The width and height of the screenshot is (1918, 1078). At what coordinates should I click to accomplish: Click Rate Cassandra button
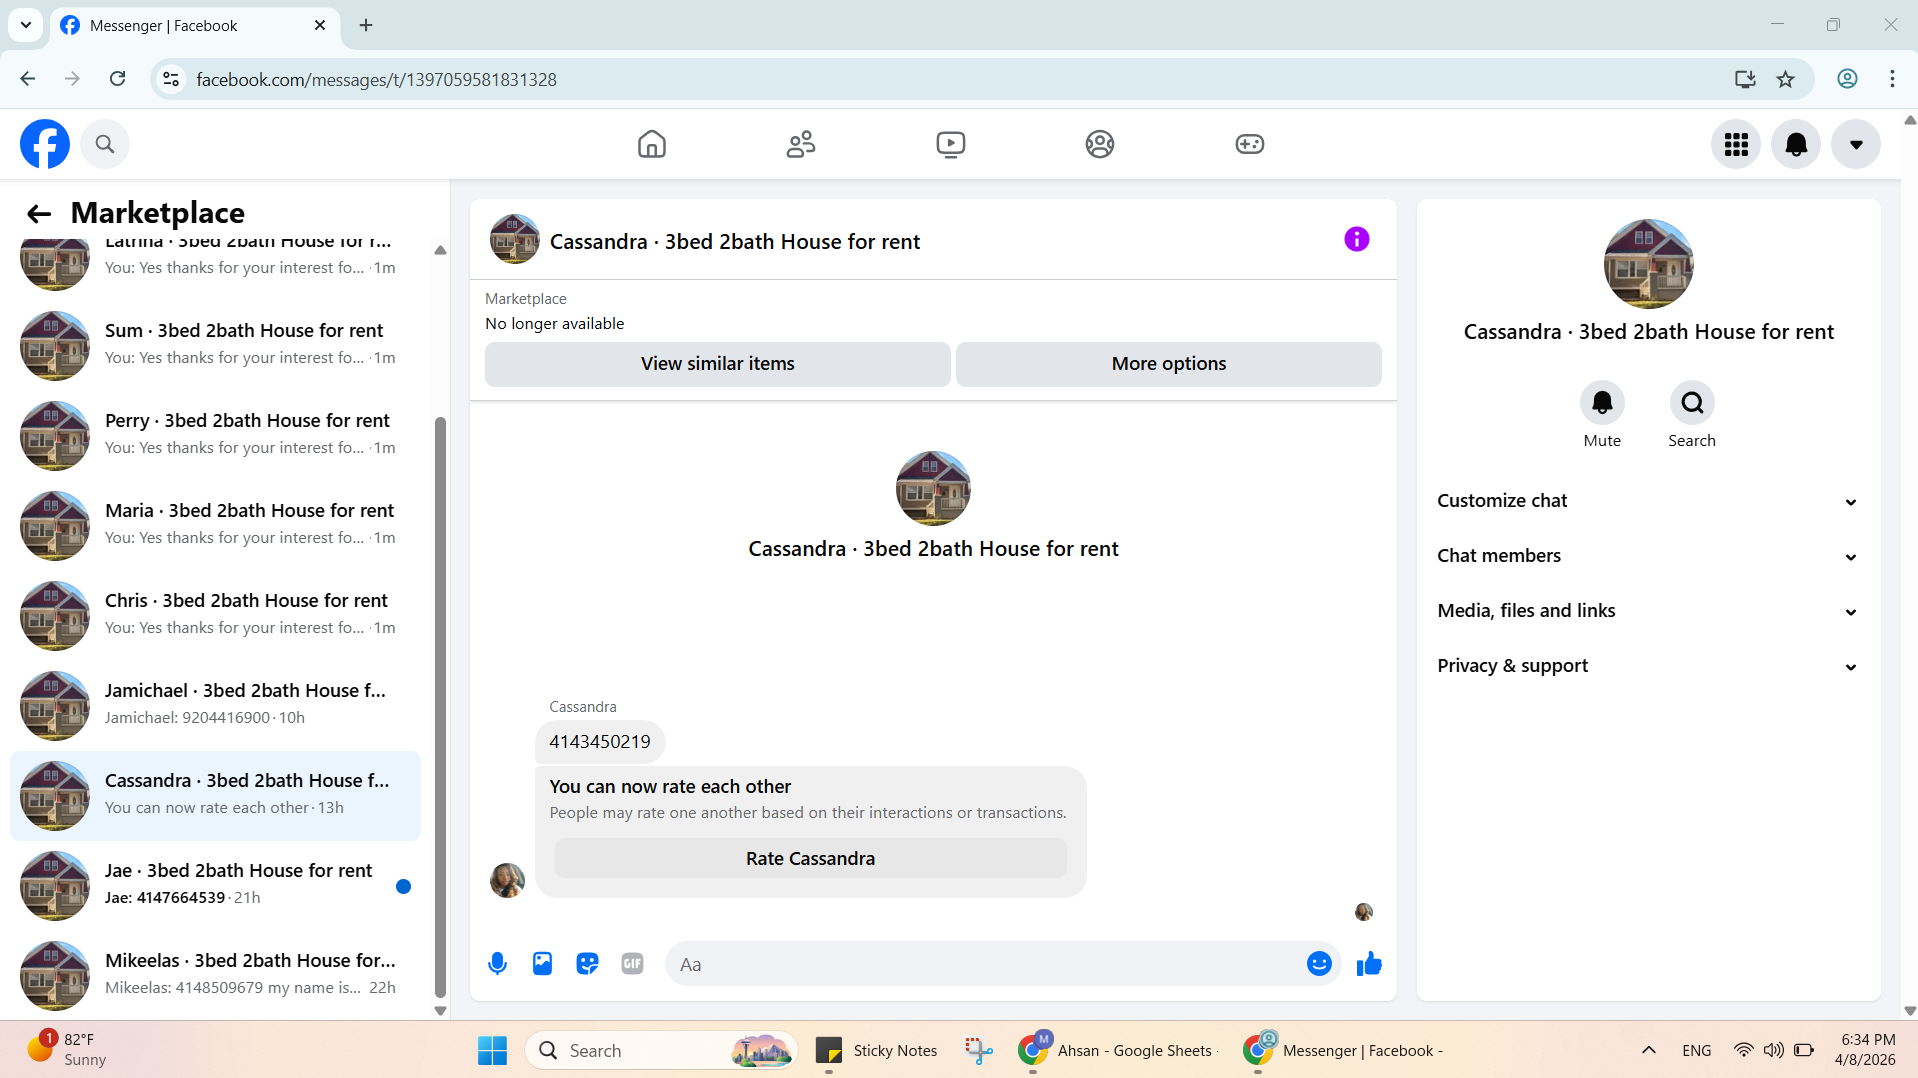(x=811, y=859)
